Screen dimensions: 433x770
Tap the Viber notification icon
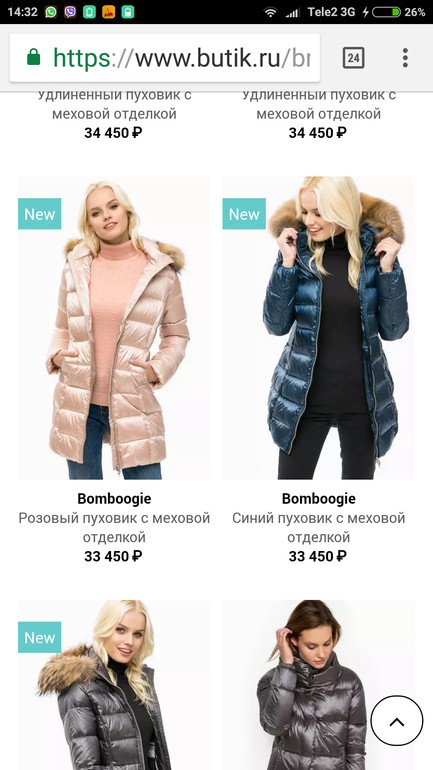click(70, 12)
